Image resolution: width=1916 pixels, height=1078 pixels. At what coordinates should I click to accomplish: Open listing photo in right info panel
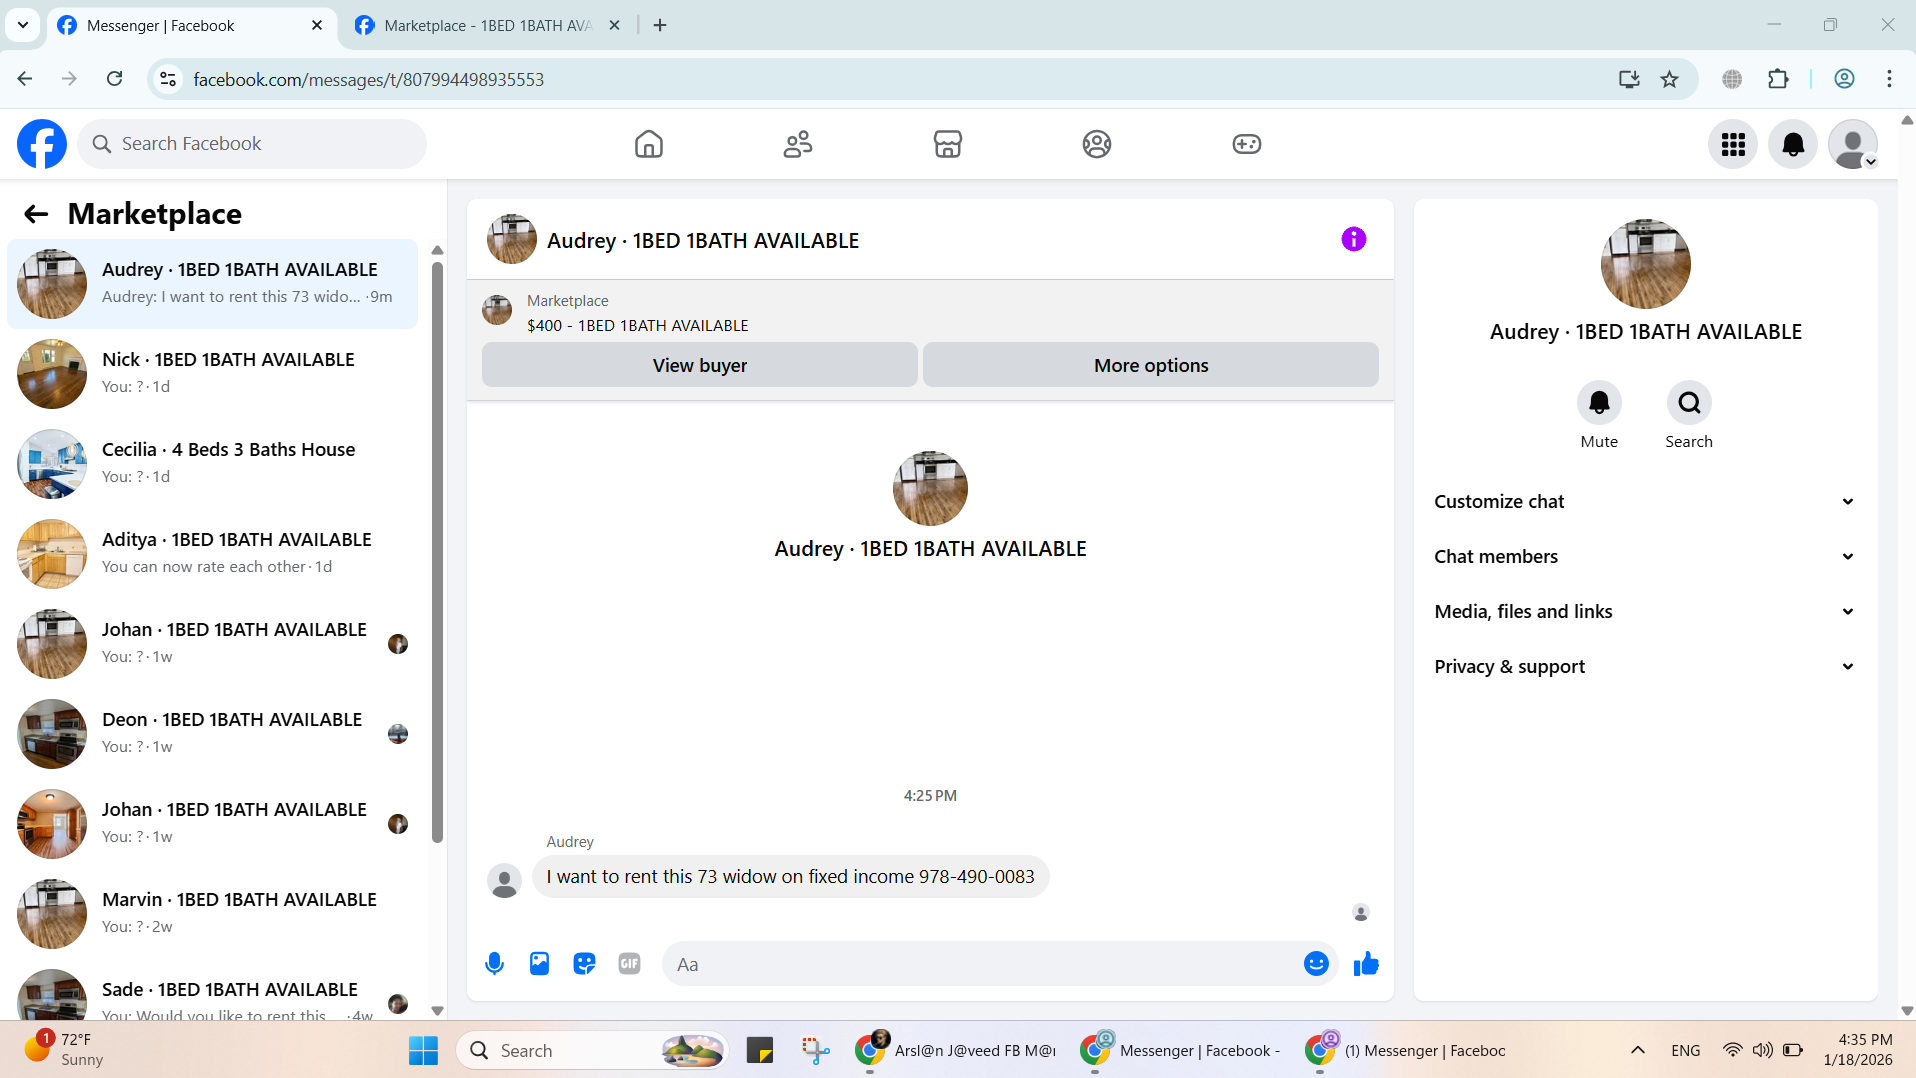tap(1645, 264)
